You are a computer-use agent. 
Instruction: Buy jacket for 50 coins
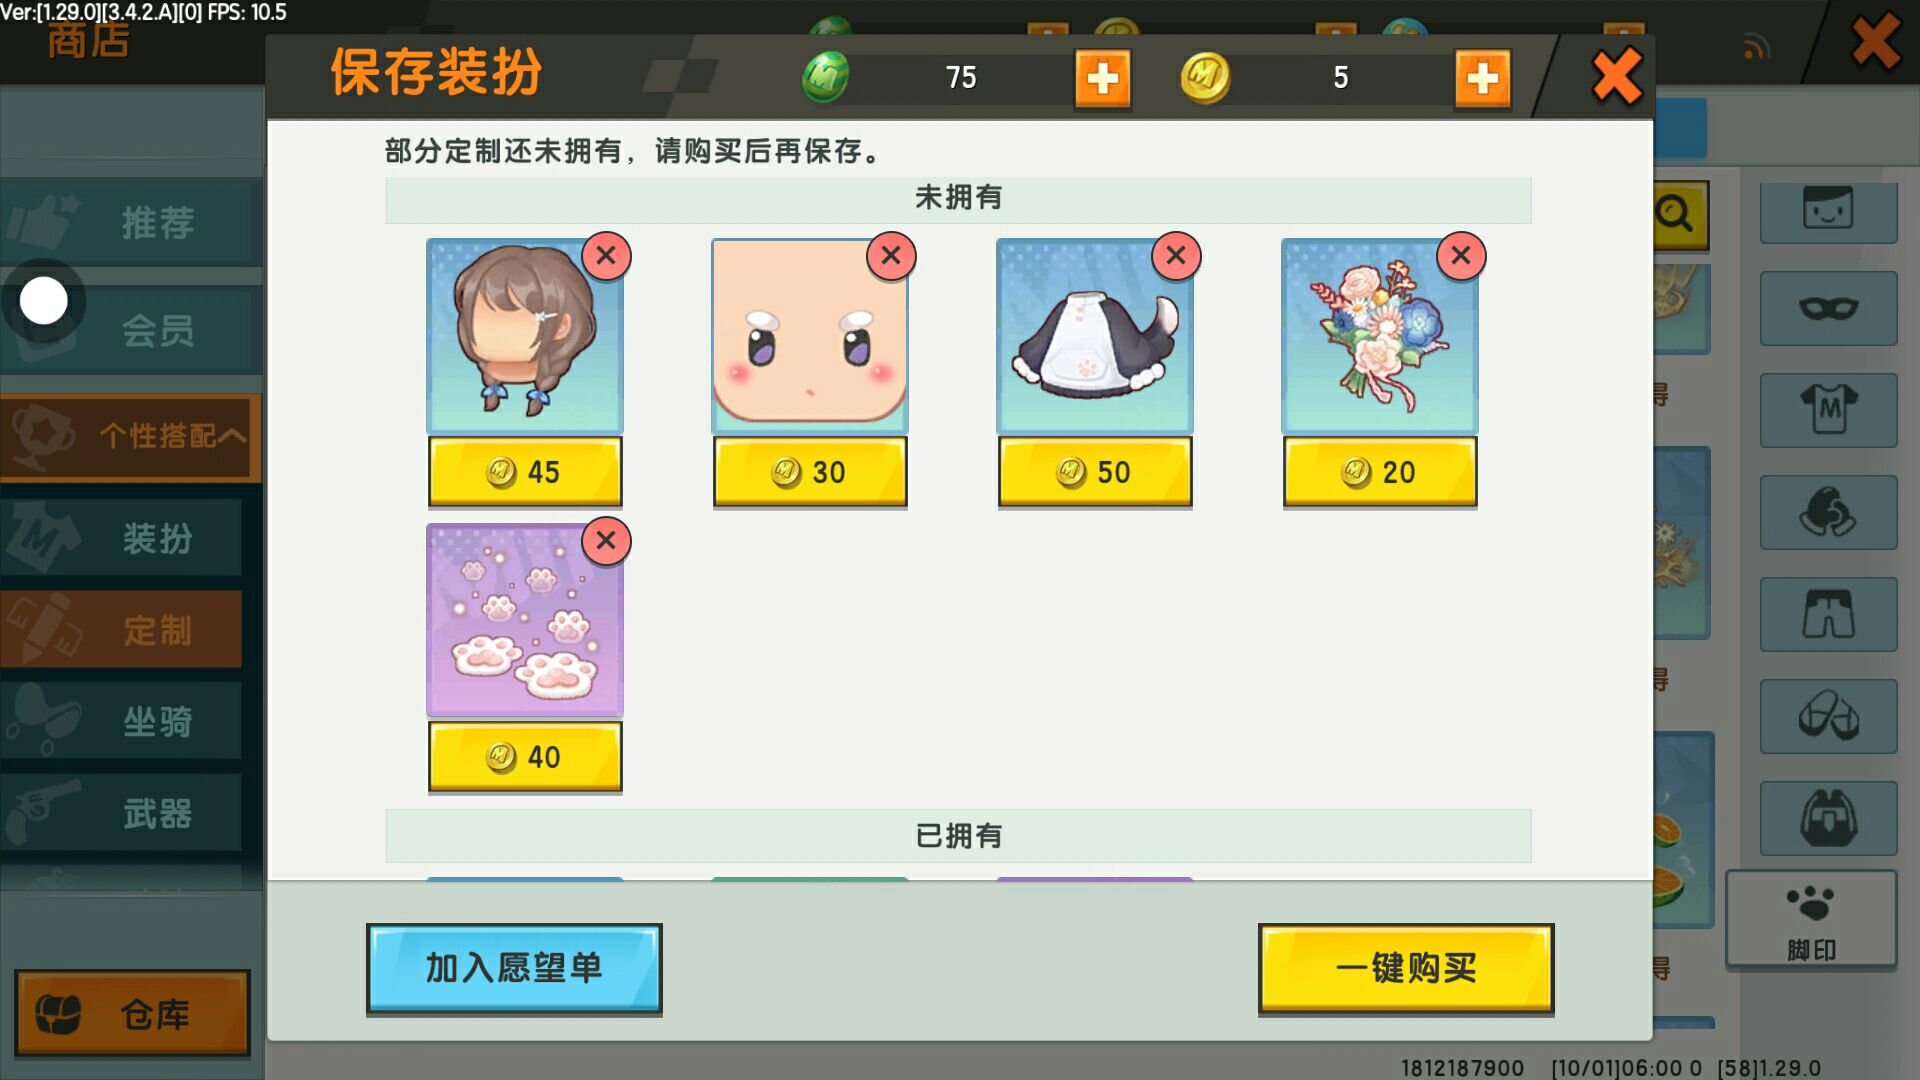(x=1095, y=471)
